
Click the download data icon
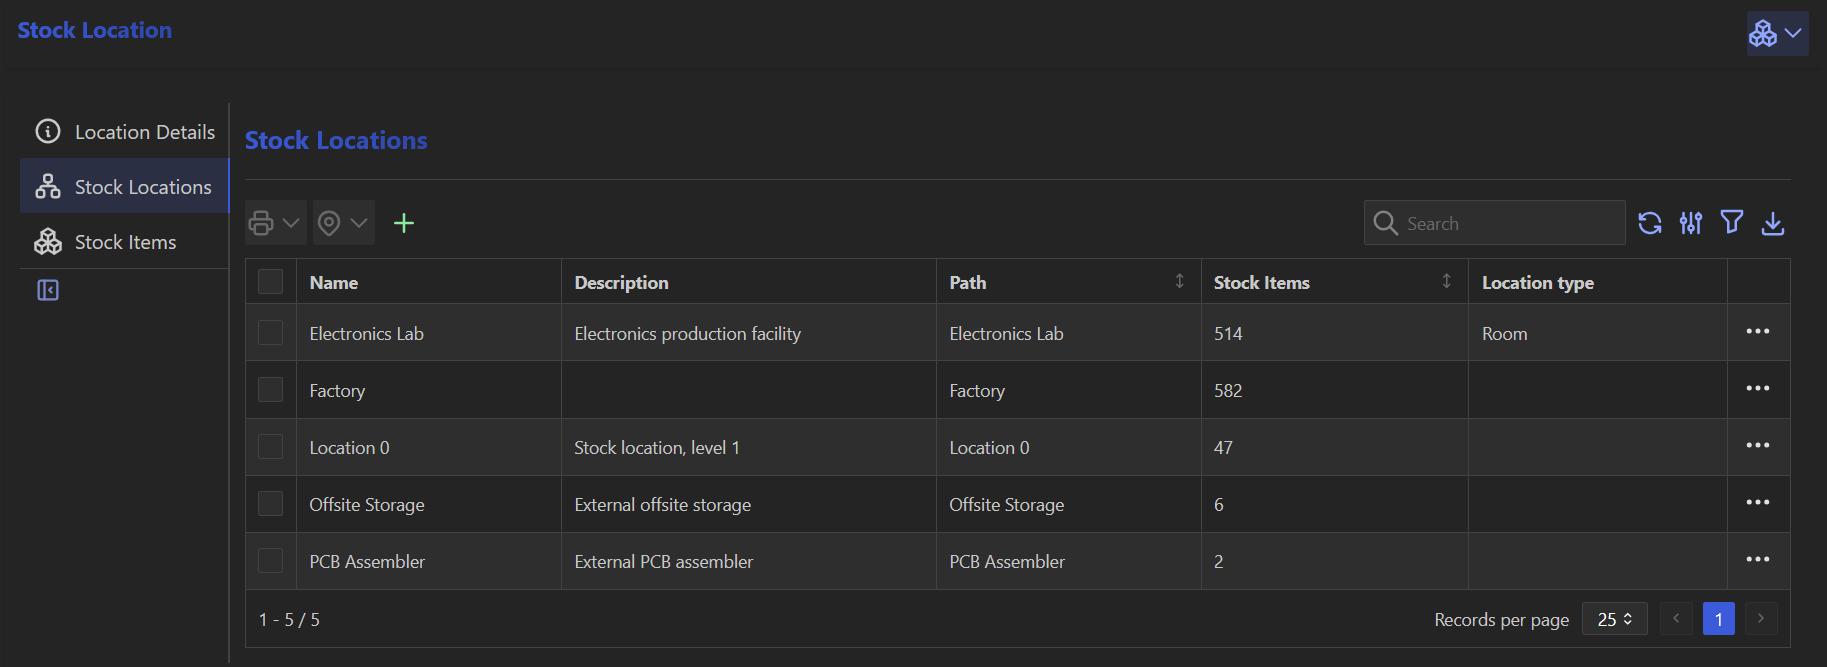(1773, 223)
